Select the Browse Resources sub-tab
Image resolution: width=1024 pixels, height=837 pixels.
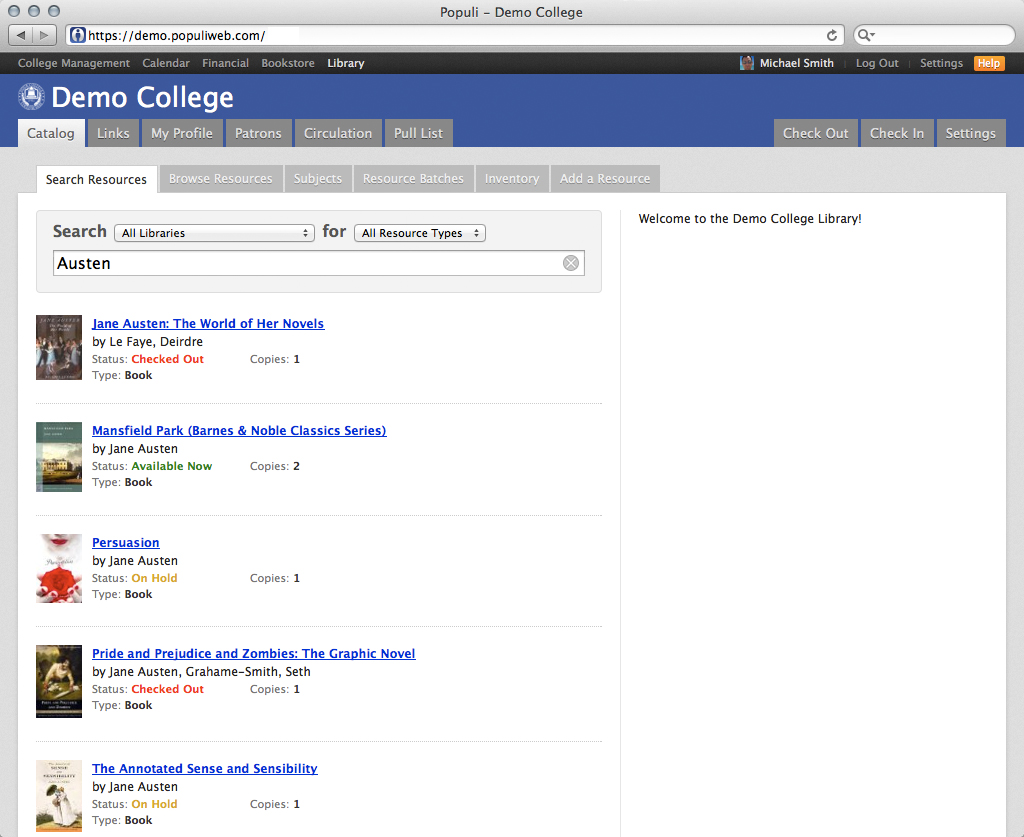[x=221, y=179]
